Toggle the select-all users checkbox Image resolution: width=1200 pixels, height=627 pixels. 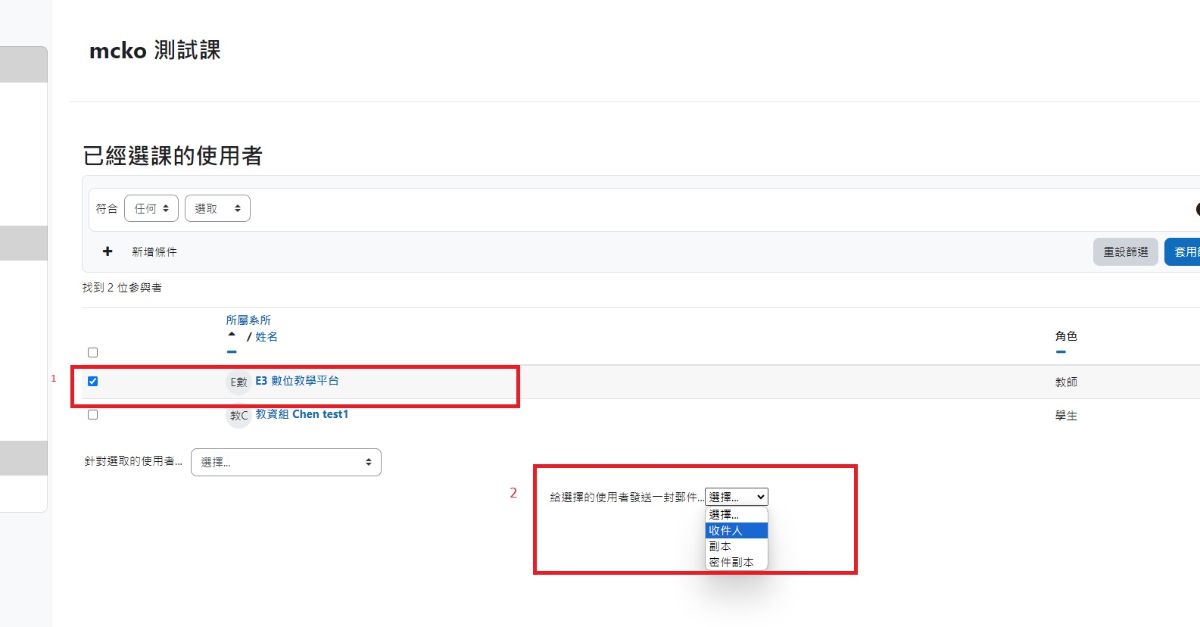[x=93, y=352]
